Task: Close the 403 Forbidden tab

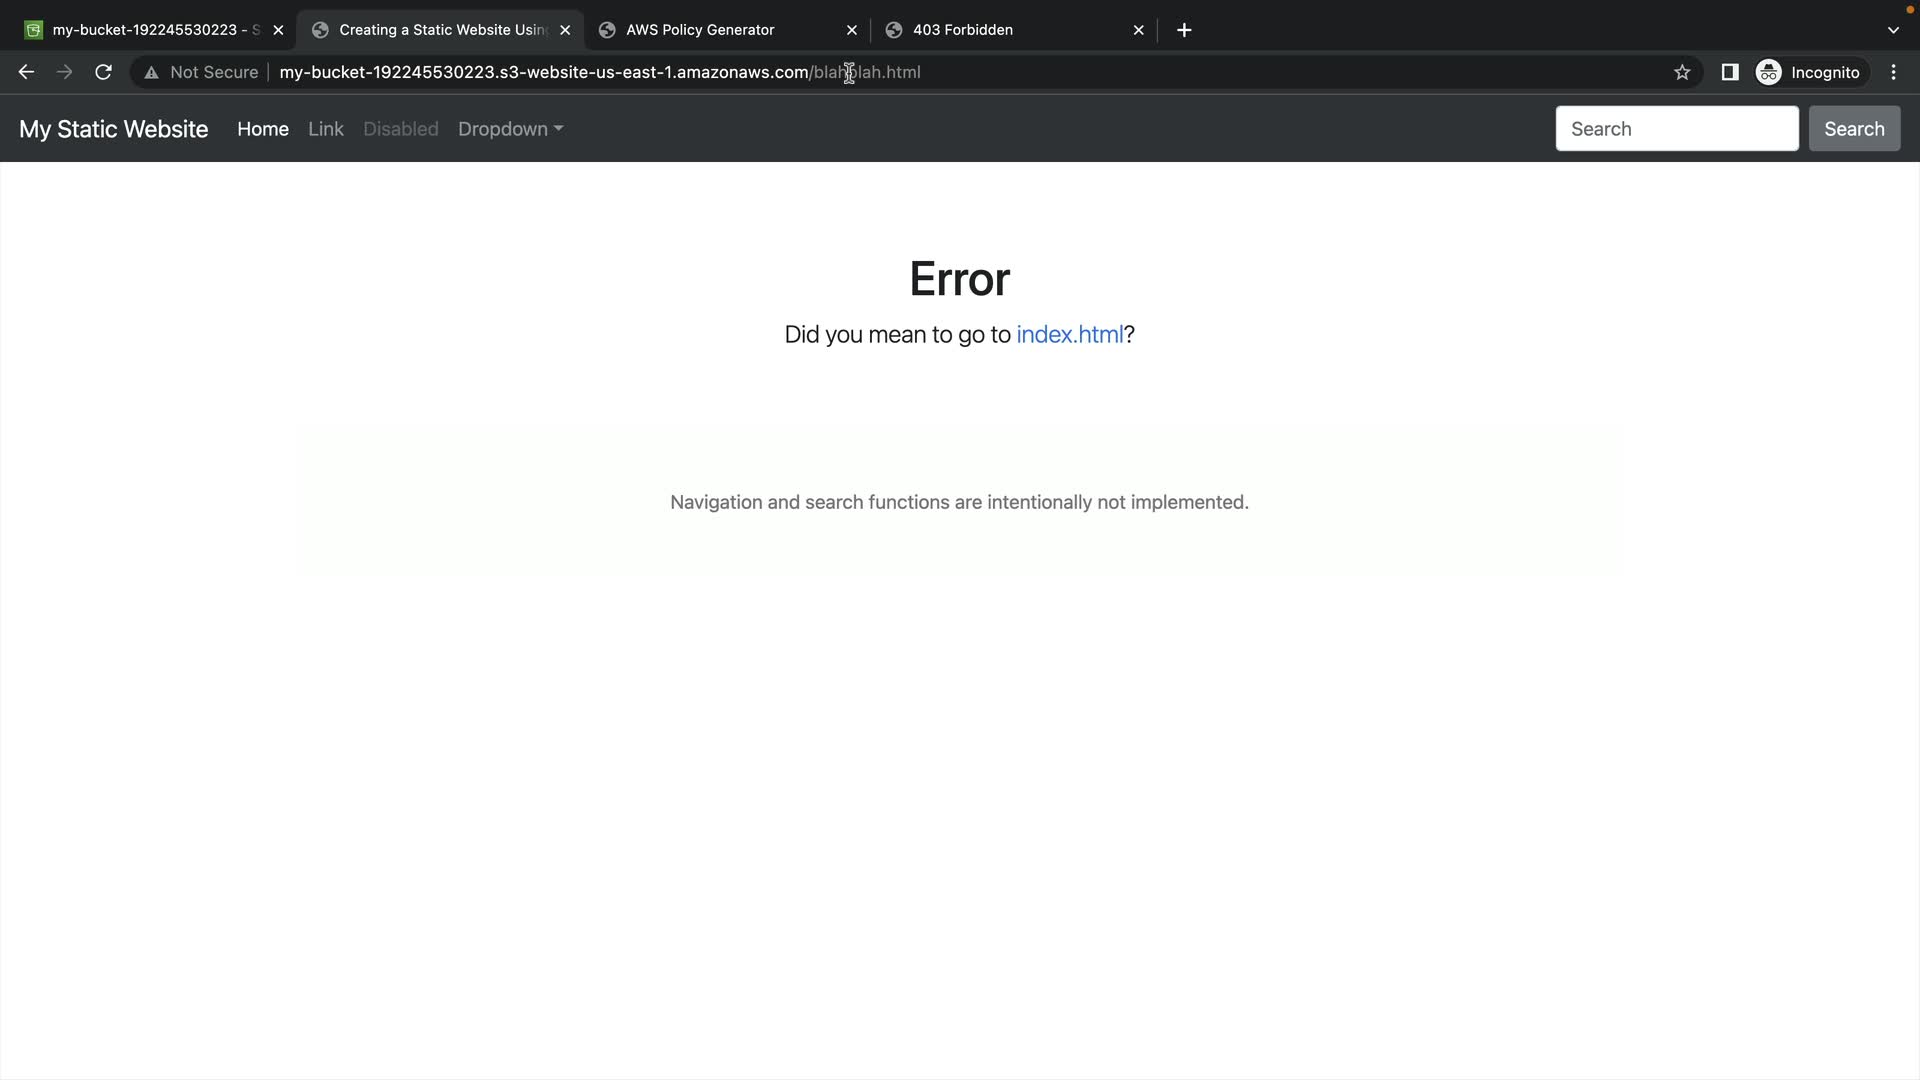Action: point(1138,30)
